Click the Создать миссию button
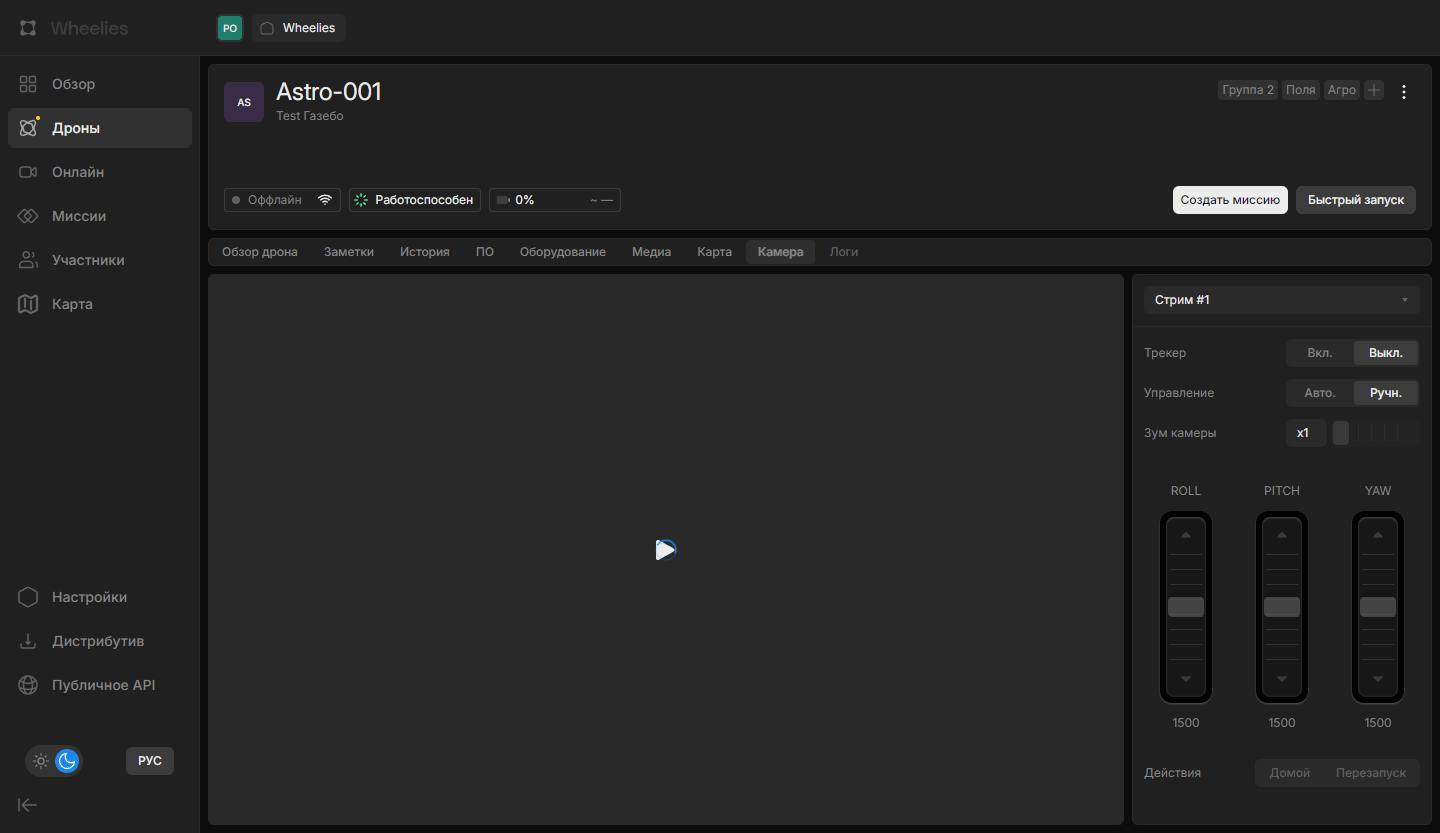The height and width of the screenshot is (833, 1440). (1229, 200)
